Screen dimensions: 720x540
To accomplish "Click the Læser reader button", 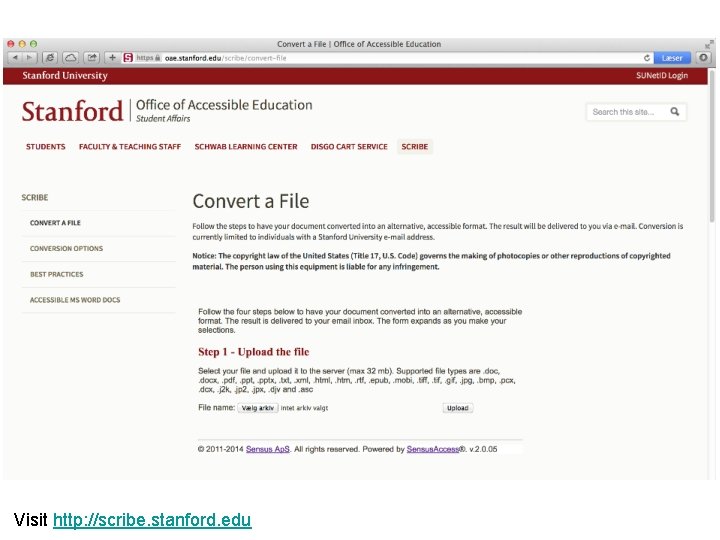I will coord(672,58).
